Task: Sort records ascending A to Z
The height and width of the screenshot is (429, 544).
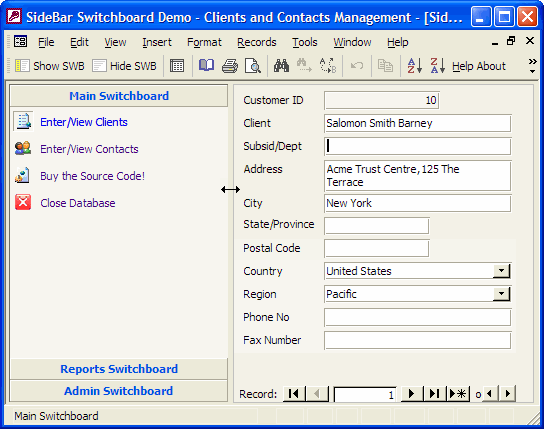Action: click(415, 66)
